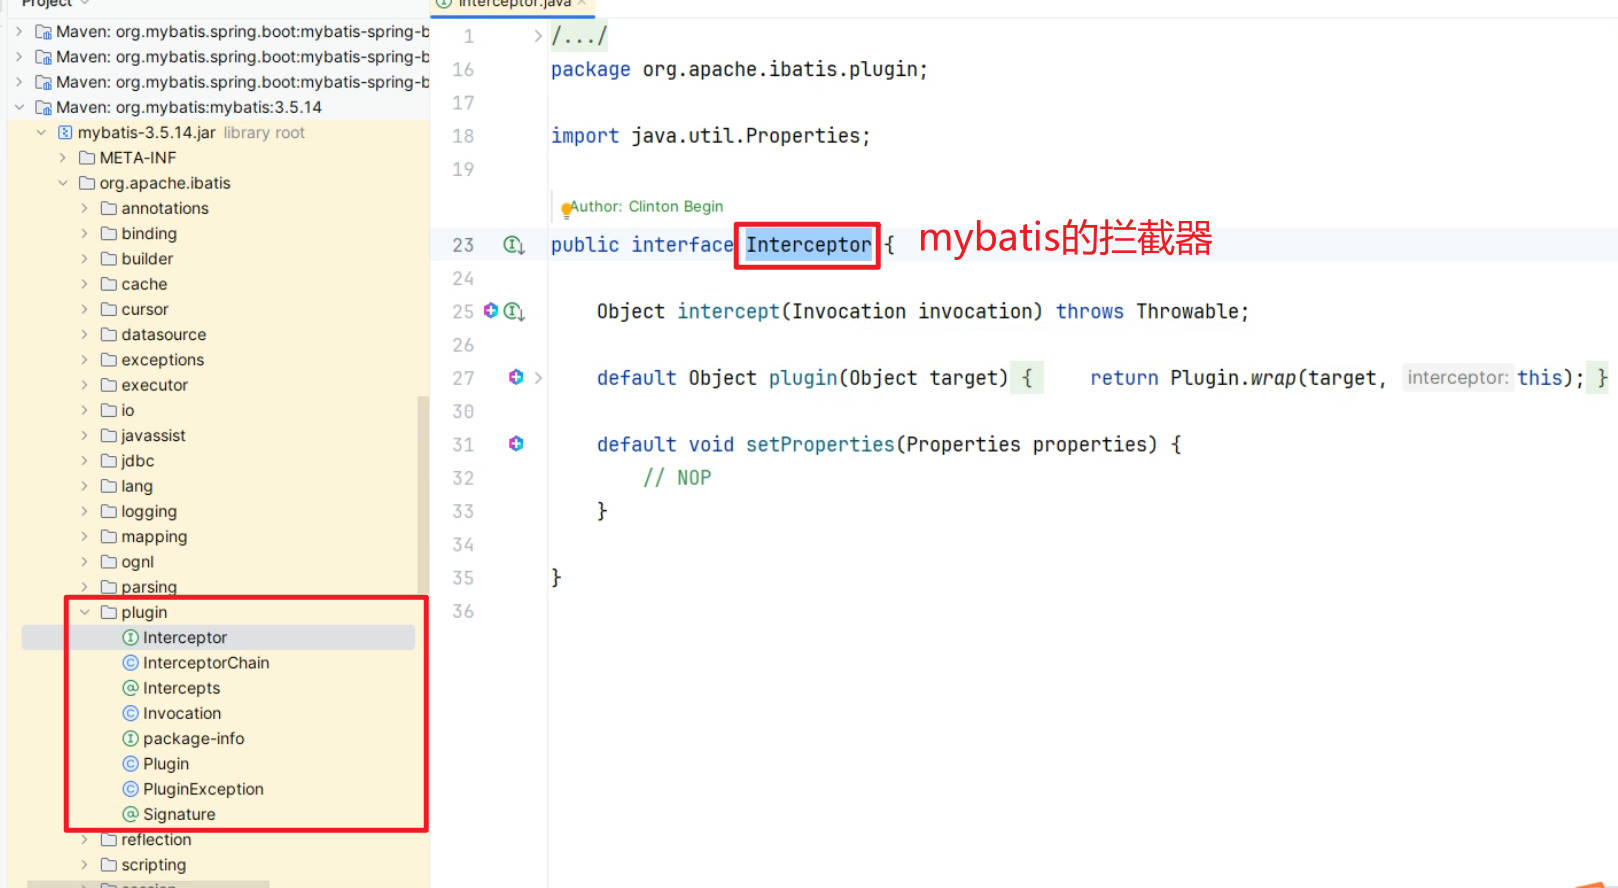Image resolution: width=1618 pixels, height=888 pixels.
Task: Click the implementations gutter icon on line 23
Action: [513, 245]
